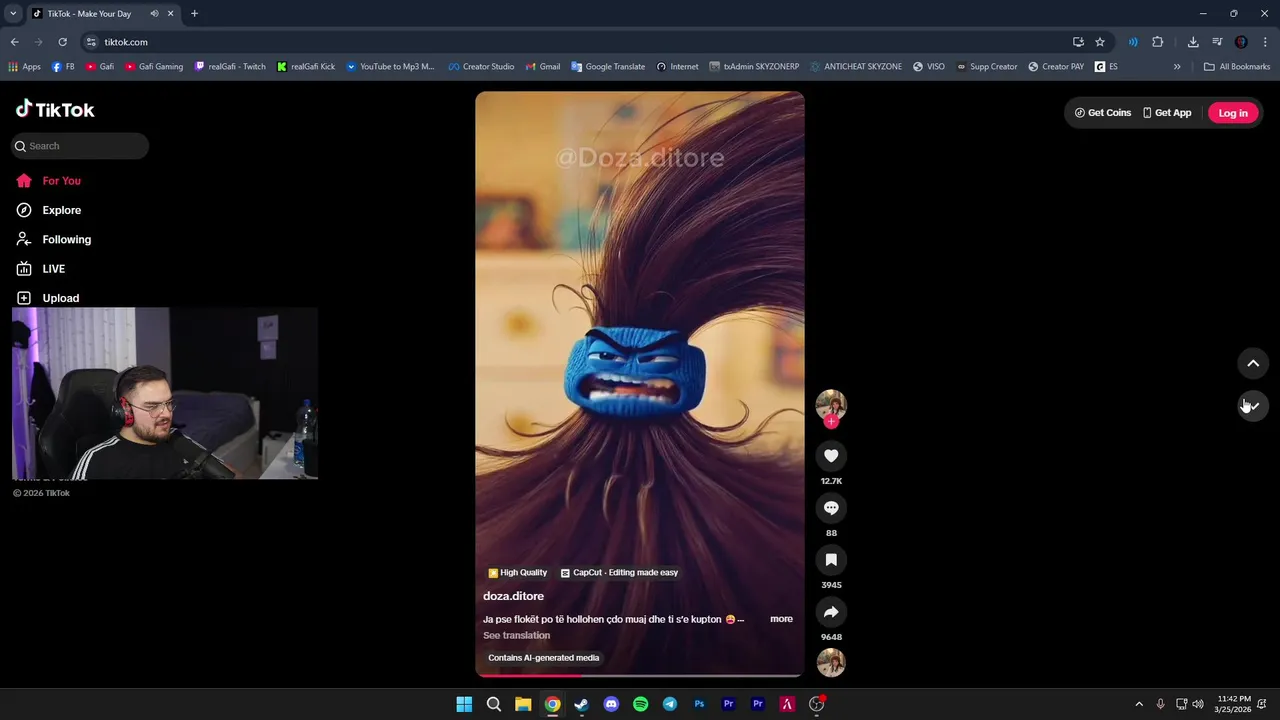The height and width of the screenshot is (720, 1280).
Task: Go back with the browser back arrow
Action: [x=14, y=42]
